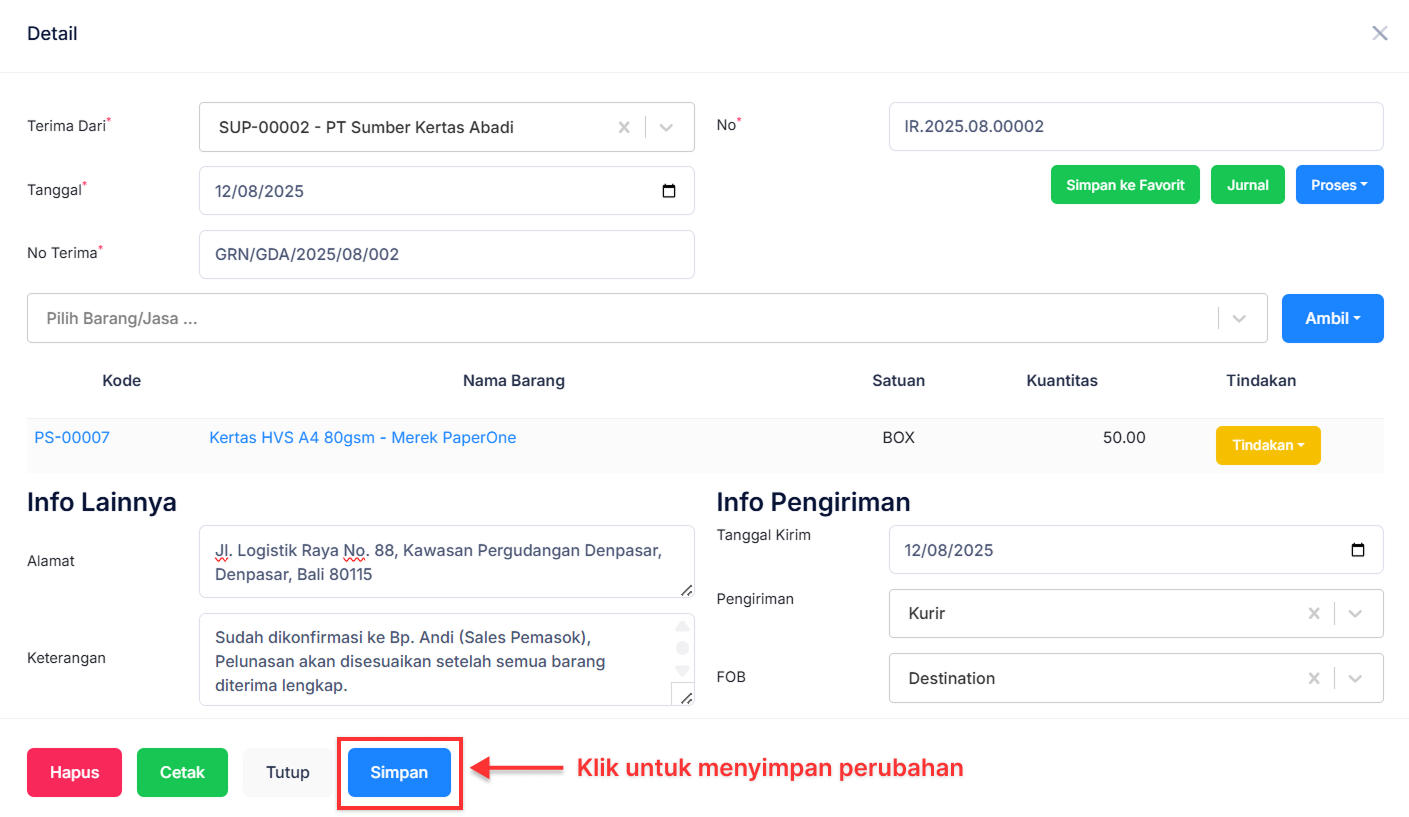Image resolution: width=1409 pixels, height=817 pixels.
Task: Click the resize grip on the Keterangan field
Action: tap(687, 700)
